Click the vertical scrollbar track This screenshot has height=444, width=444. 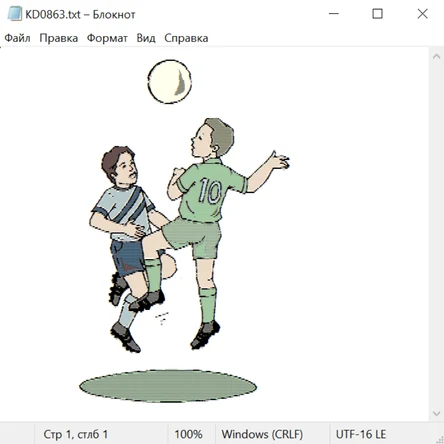point(436,235)
